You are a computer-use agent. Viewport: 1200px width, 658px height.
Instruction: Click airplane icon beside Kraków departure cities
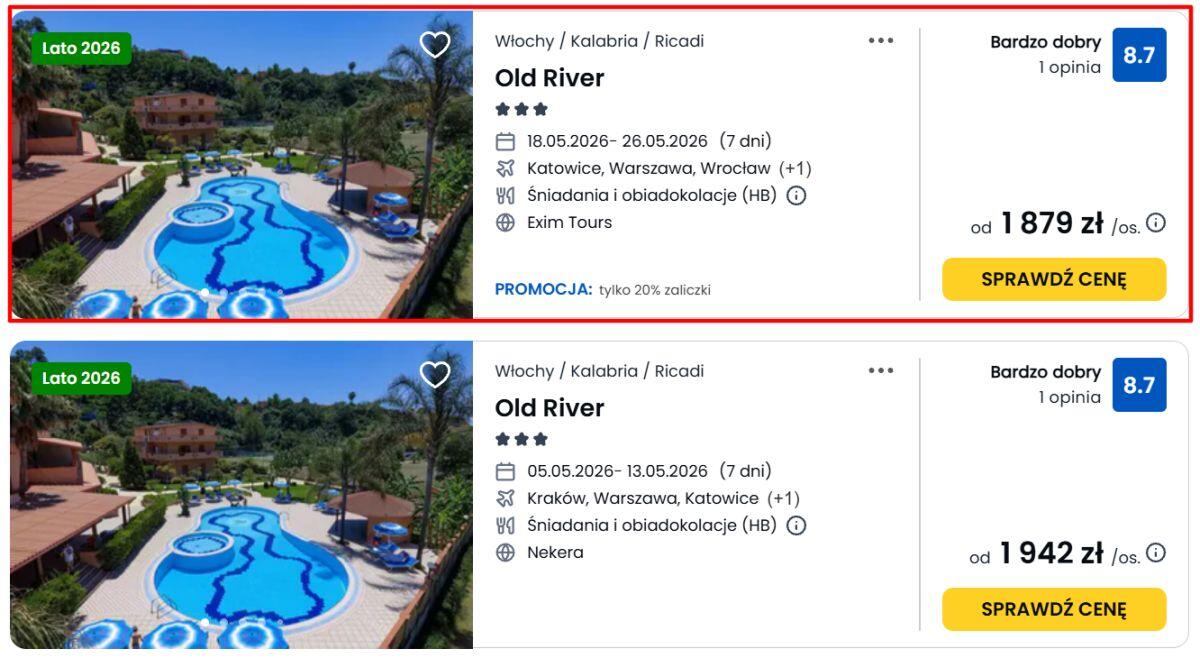pyautogui.click(x=506, y=498)
